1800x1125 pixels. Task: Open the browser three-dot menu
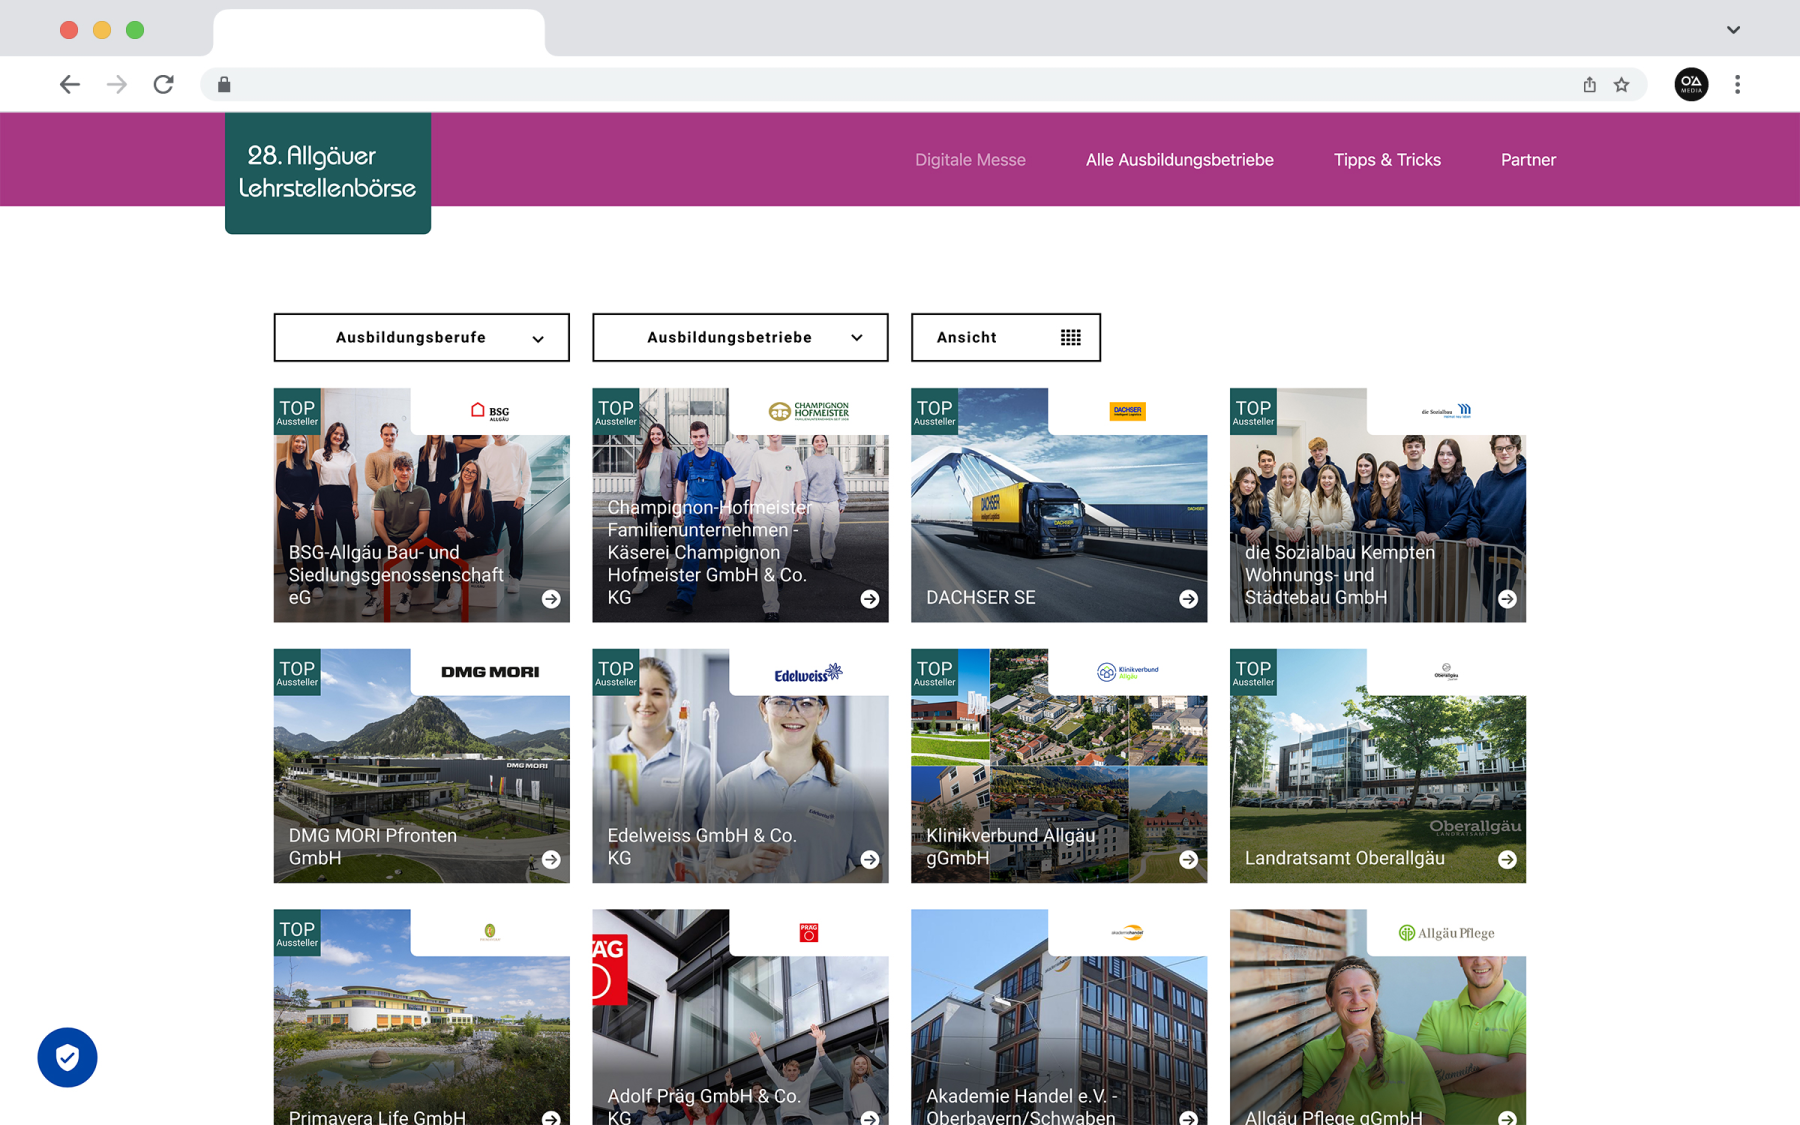1737,85
